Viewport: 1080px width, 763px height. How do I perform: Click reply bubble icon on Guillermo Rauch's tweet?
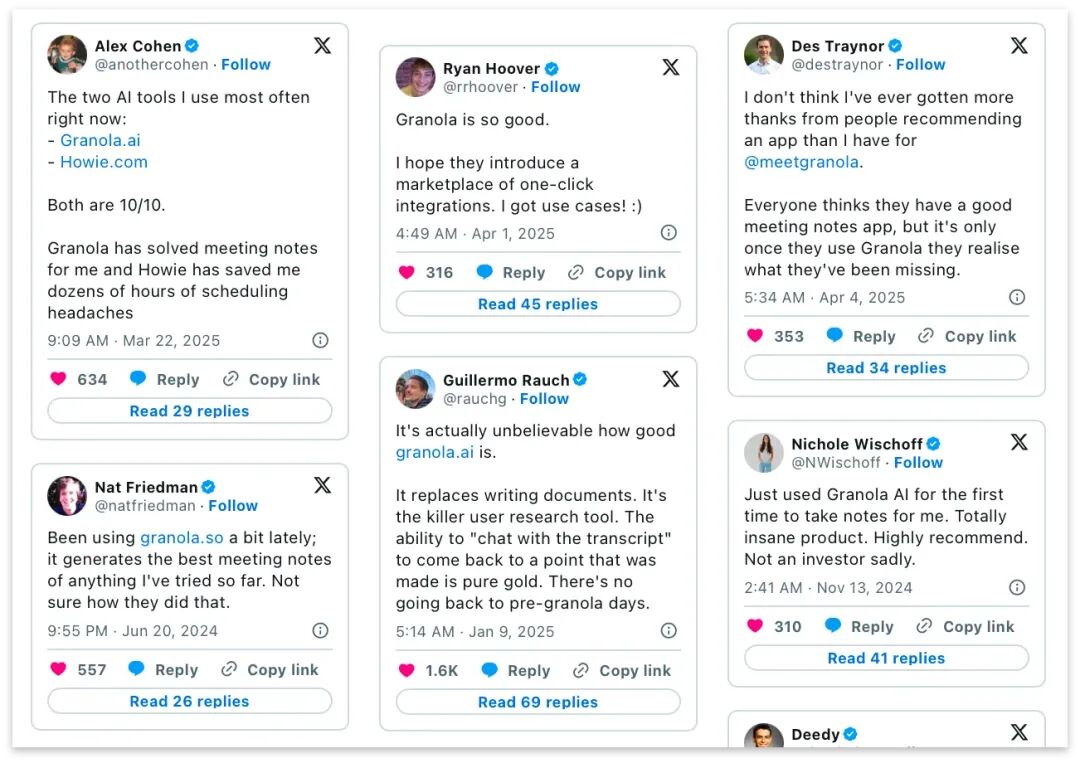(x=489, y=670)
